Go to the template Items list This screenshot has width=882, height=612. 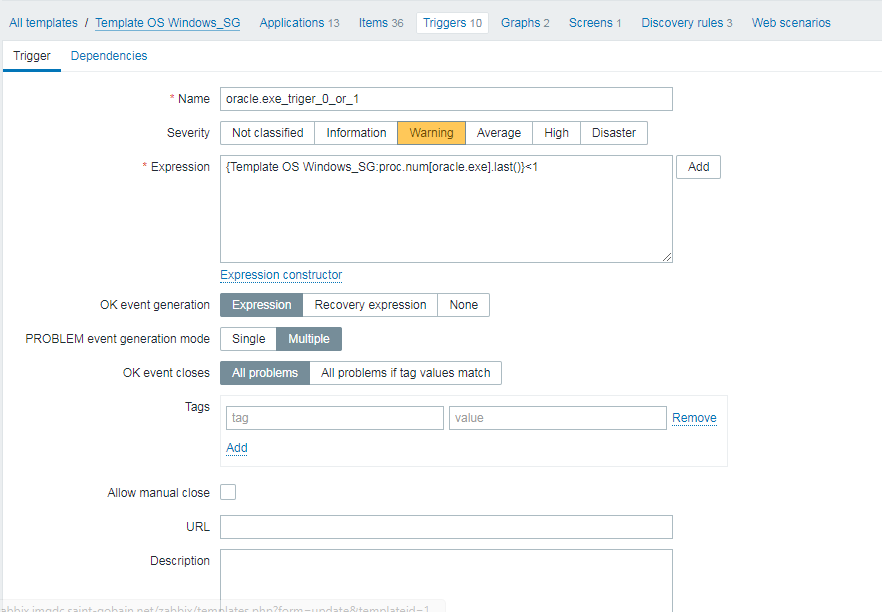[381, 22]
